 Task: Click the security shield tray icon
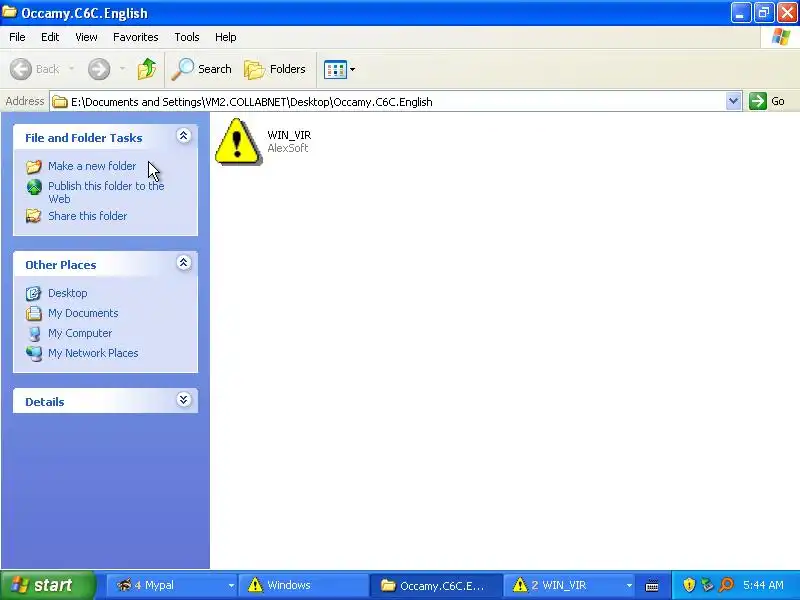(689, 585)
